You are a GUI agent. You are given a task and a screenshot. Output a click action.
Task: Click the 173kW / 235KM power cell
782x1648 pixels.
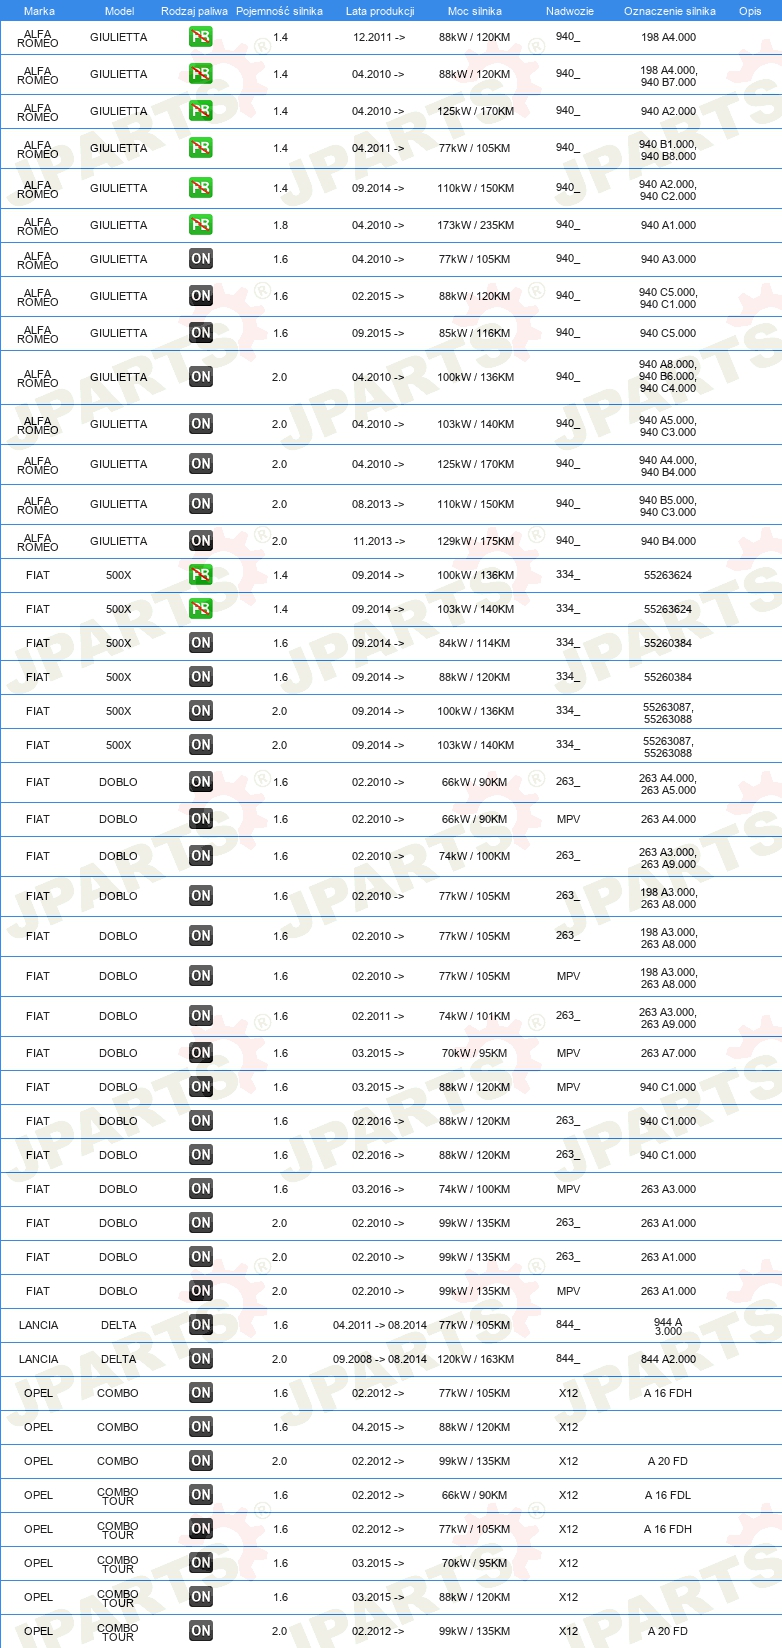click(x=475, y=225)
